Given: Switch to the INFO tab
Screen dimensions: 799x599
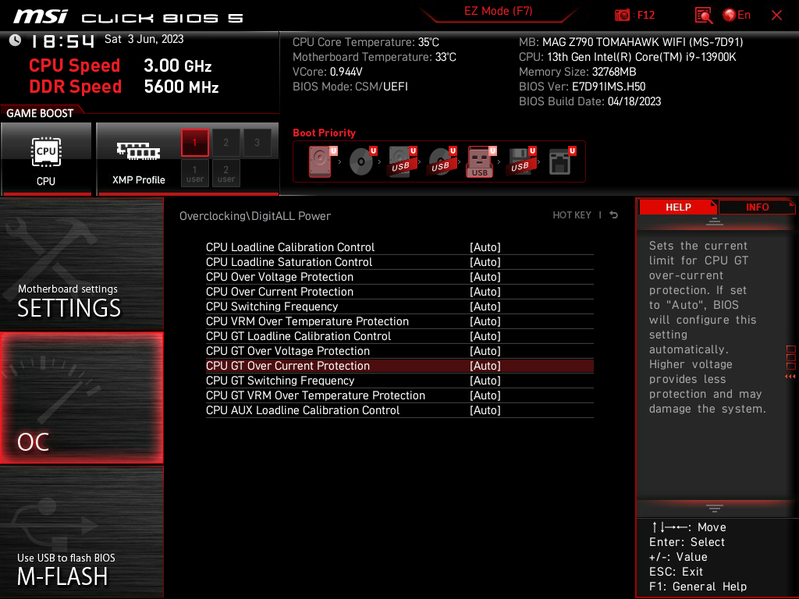Looking at the screenshot, I should pyautogui.click(x=757, y=207).
